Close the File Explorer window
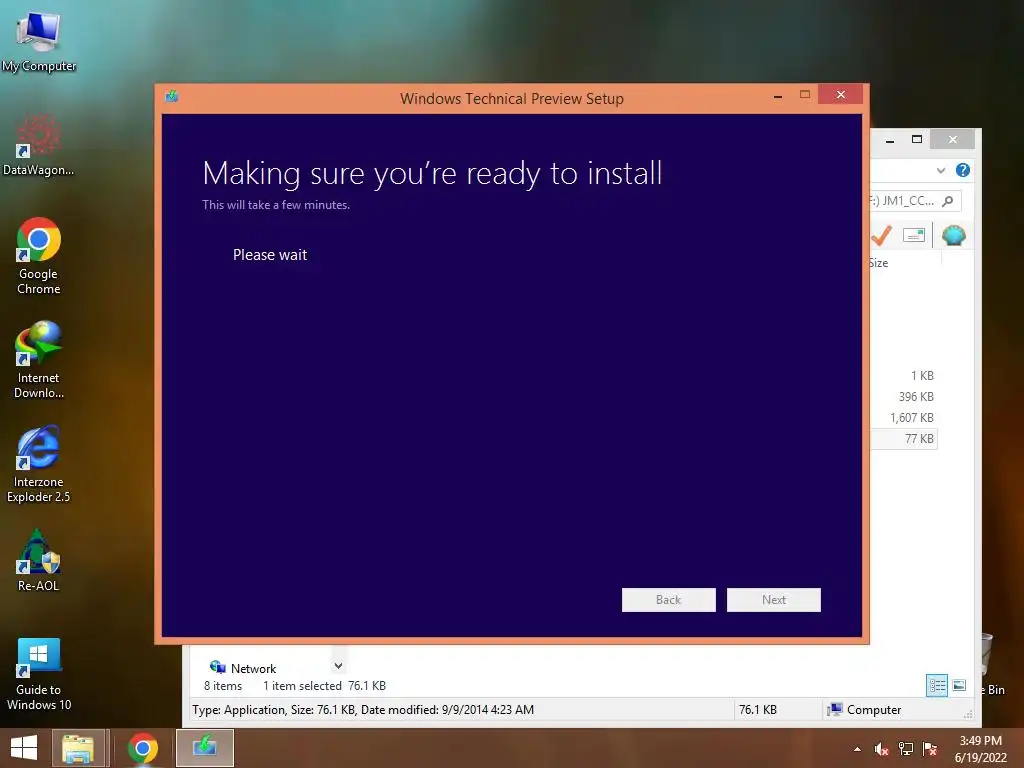 pos(953,139)
